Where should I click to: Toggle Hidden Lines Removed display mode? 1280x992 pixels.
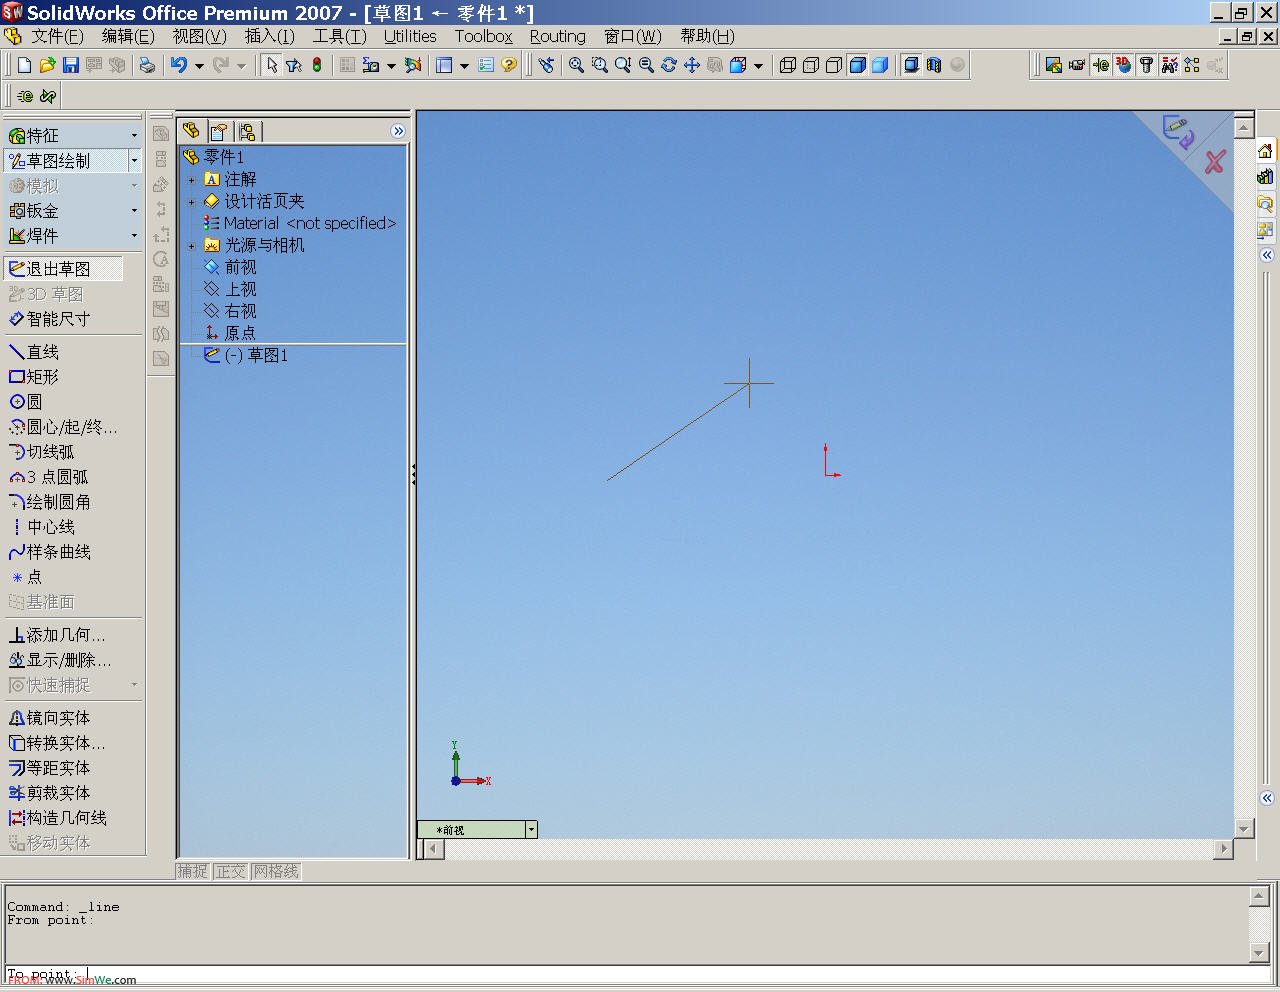tap(834, 65)
